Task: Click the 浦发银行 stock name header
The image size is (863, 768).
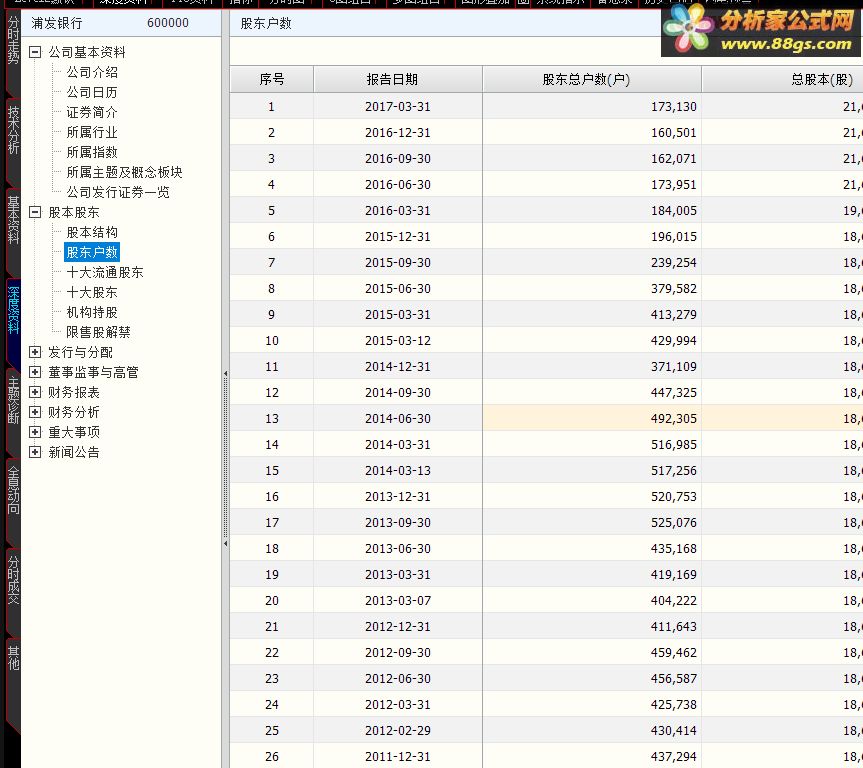Action: tap(57, 23)
